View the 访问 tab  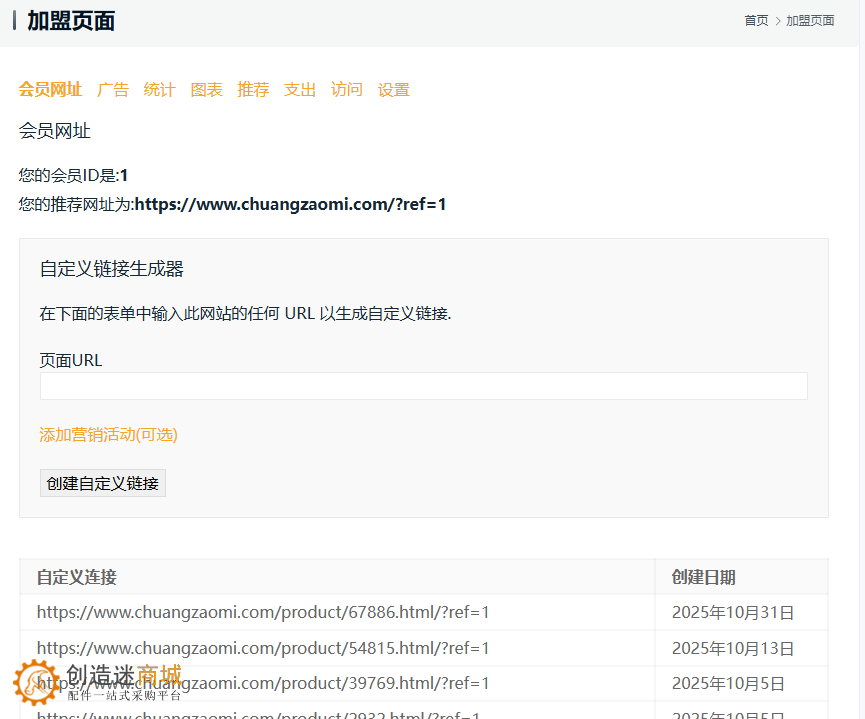pyautogui.click(x=346, y=89)
